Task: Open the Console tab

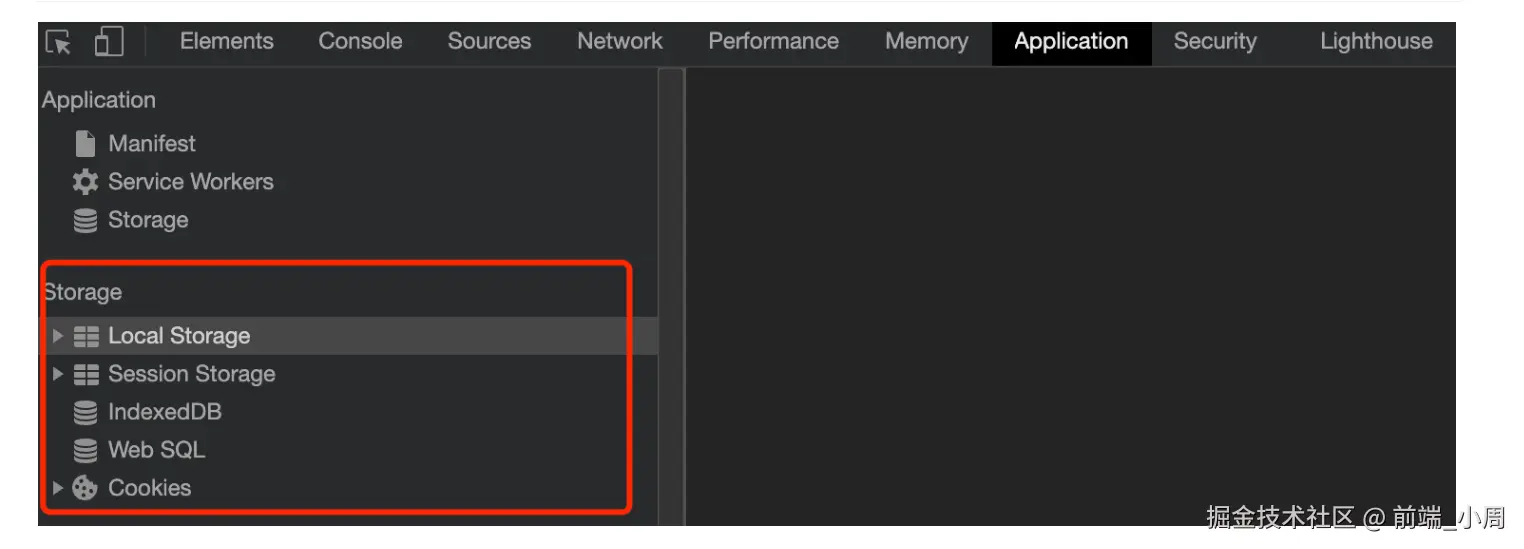Action: pos(360,42)
